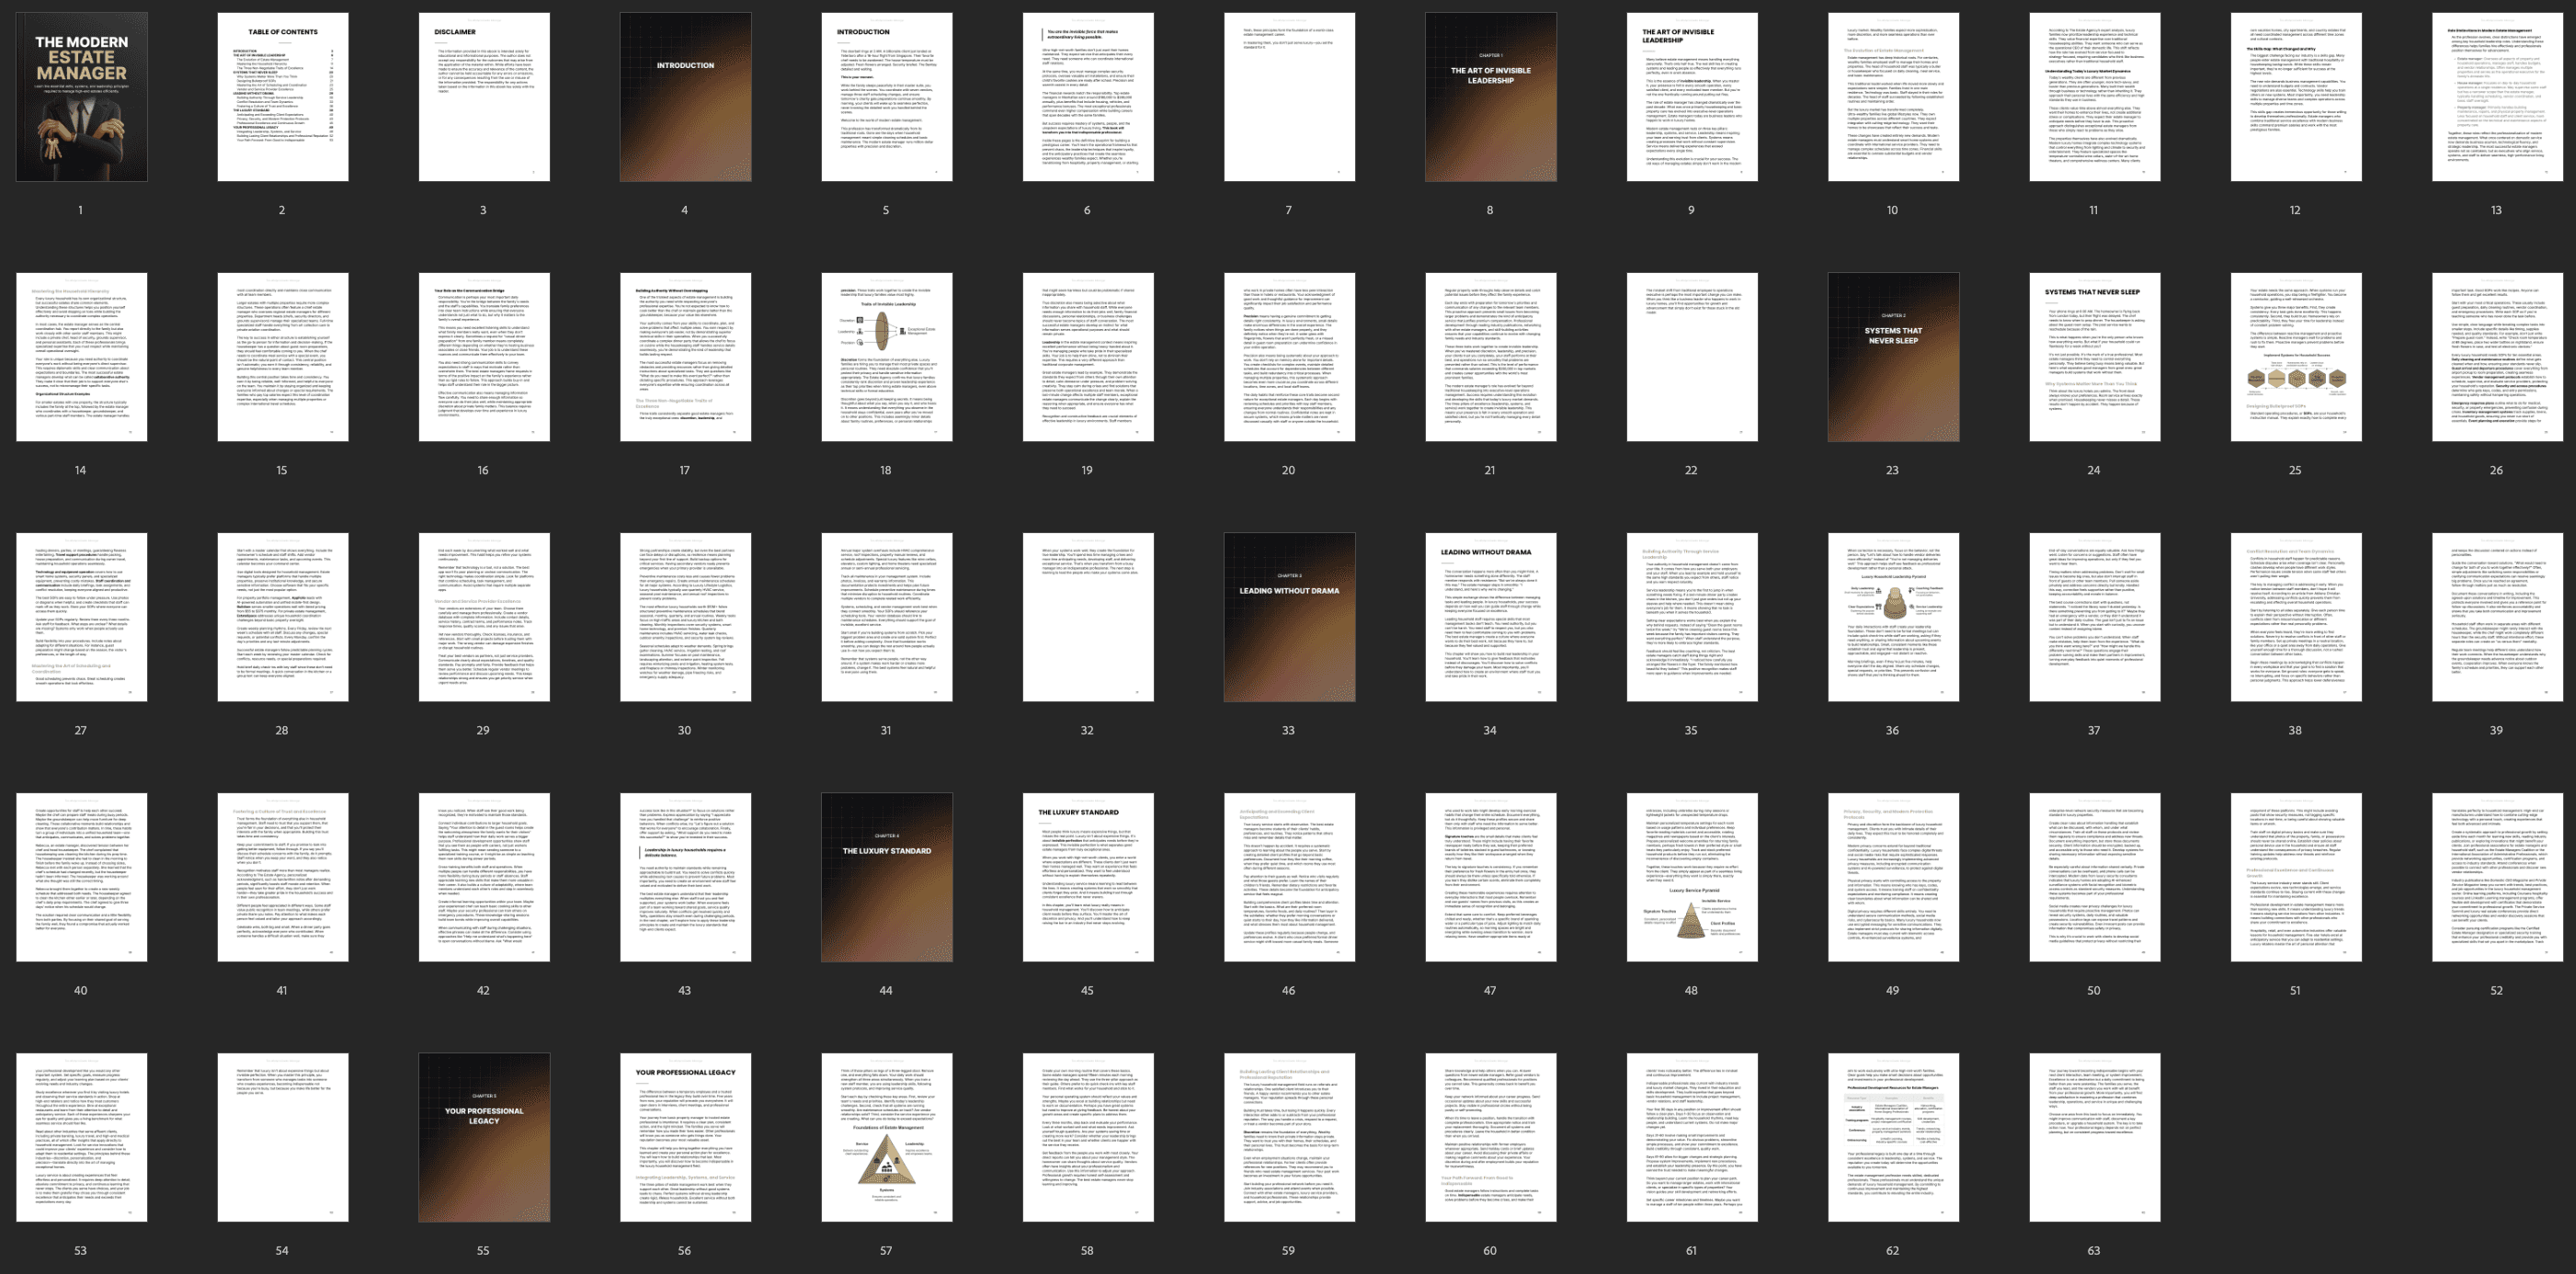Open The Luxury Standard chapter cover page
Screen dimensions: 2576x1274
(886, 877)
